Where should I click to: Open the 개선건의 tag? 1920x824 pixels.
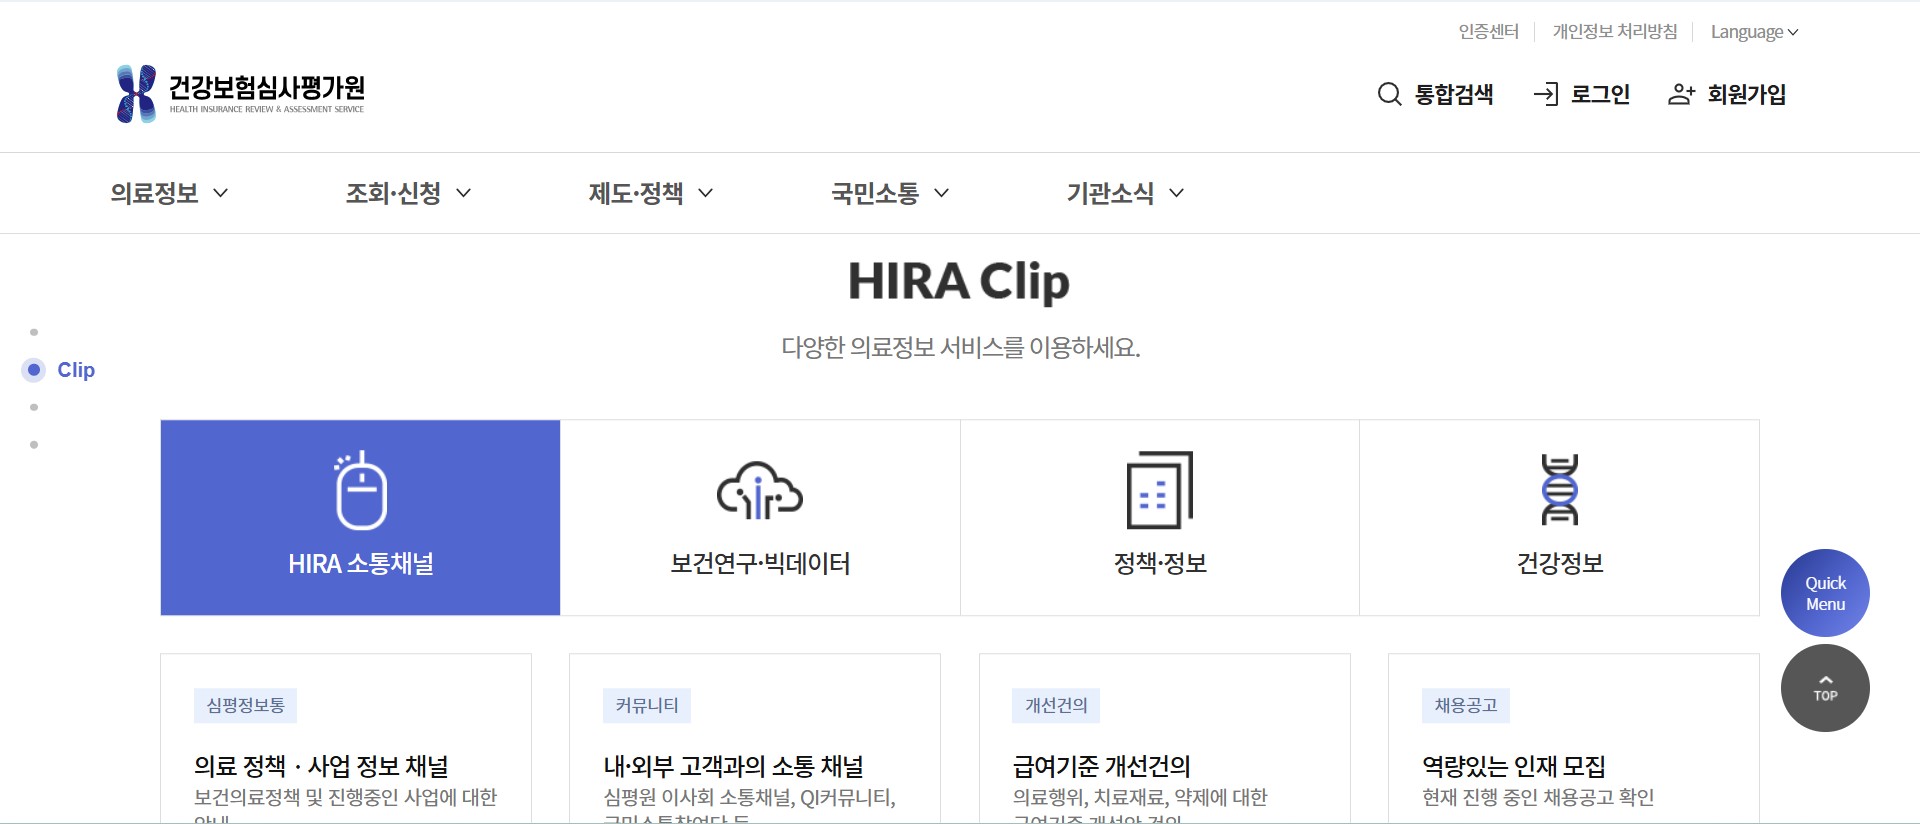click(x=1056, y=706)
